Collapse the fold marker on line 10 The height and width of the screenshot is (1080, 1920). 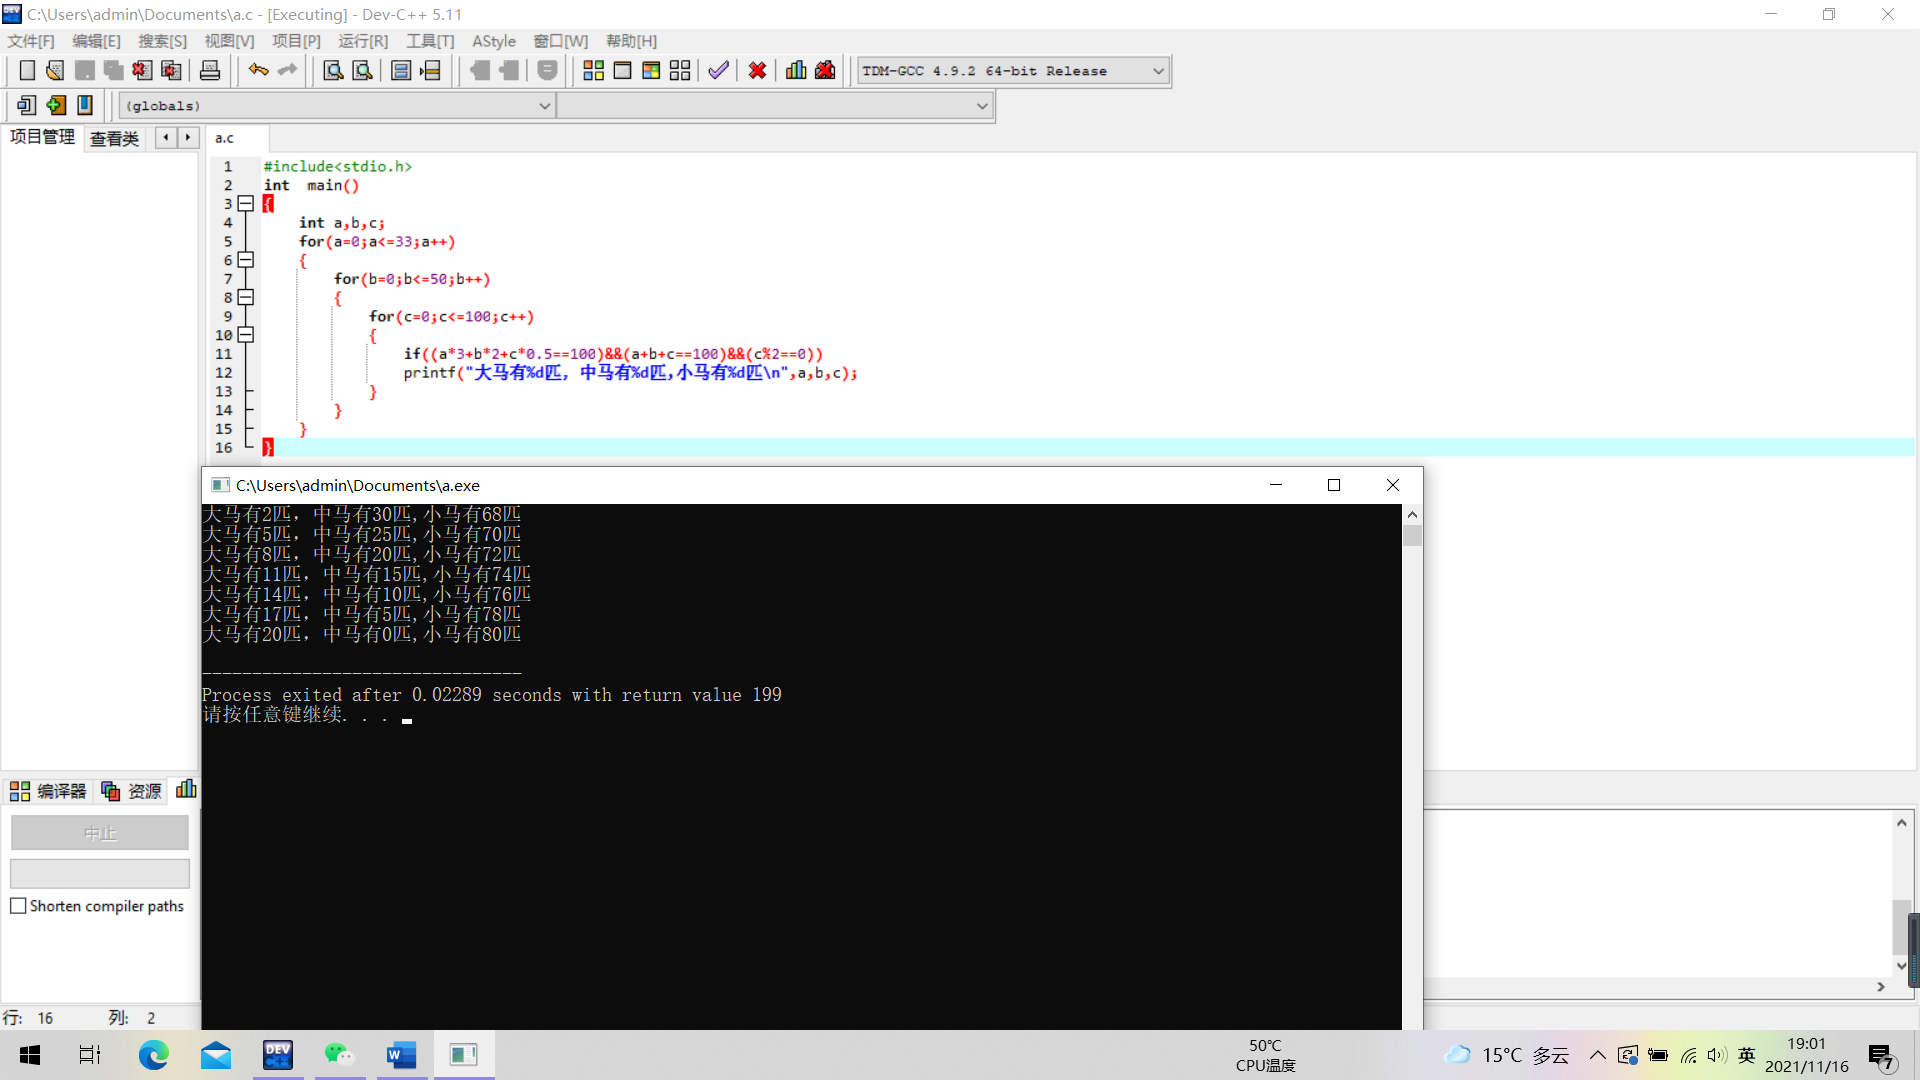click(246, 335)
